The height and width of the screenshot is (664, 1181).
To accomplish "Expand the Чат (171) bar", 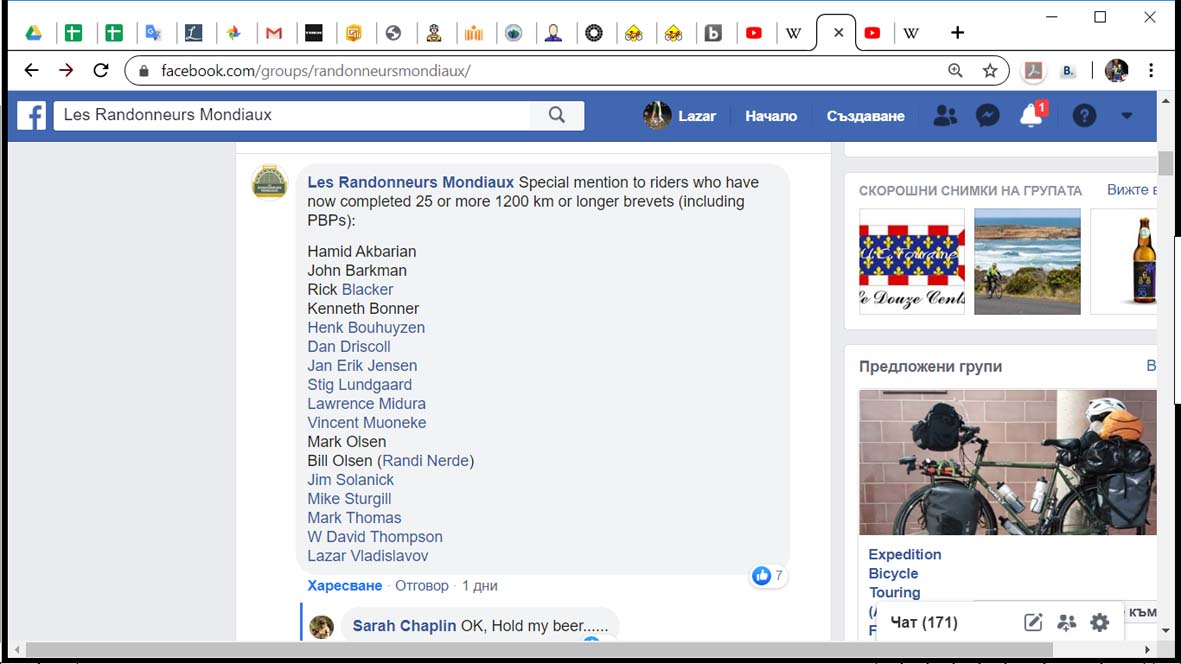I will click(924, 623).
